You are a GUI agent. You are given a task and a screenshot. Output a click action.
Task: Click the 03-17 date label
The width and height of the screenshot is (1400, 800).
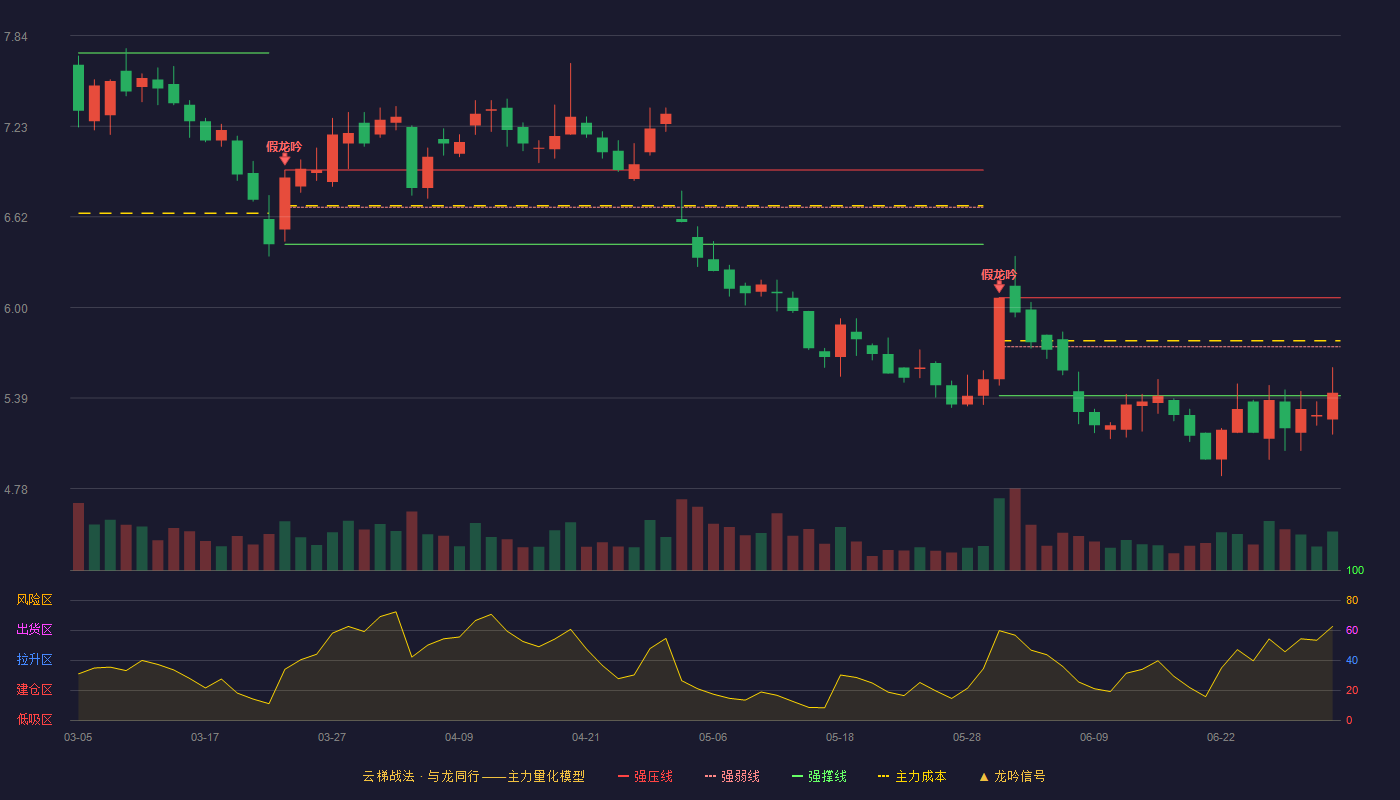[x=205, y=737]
